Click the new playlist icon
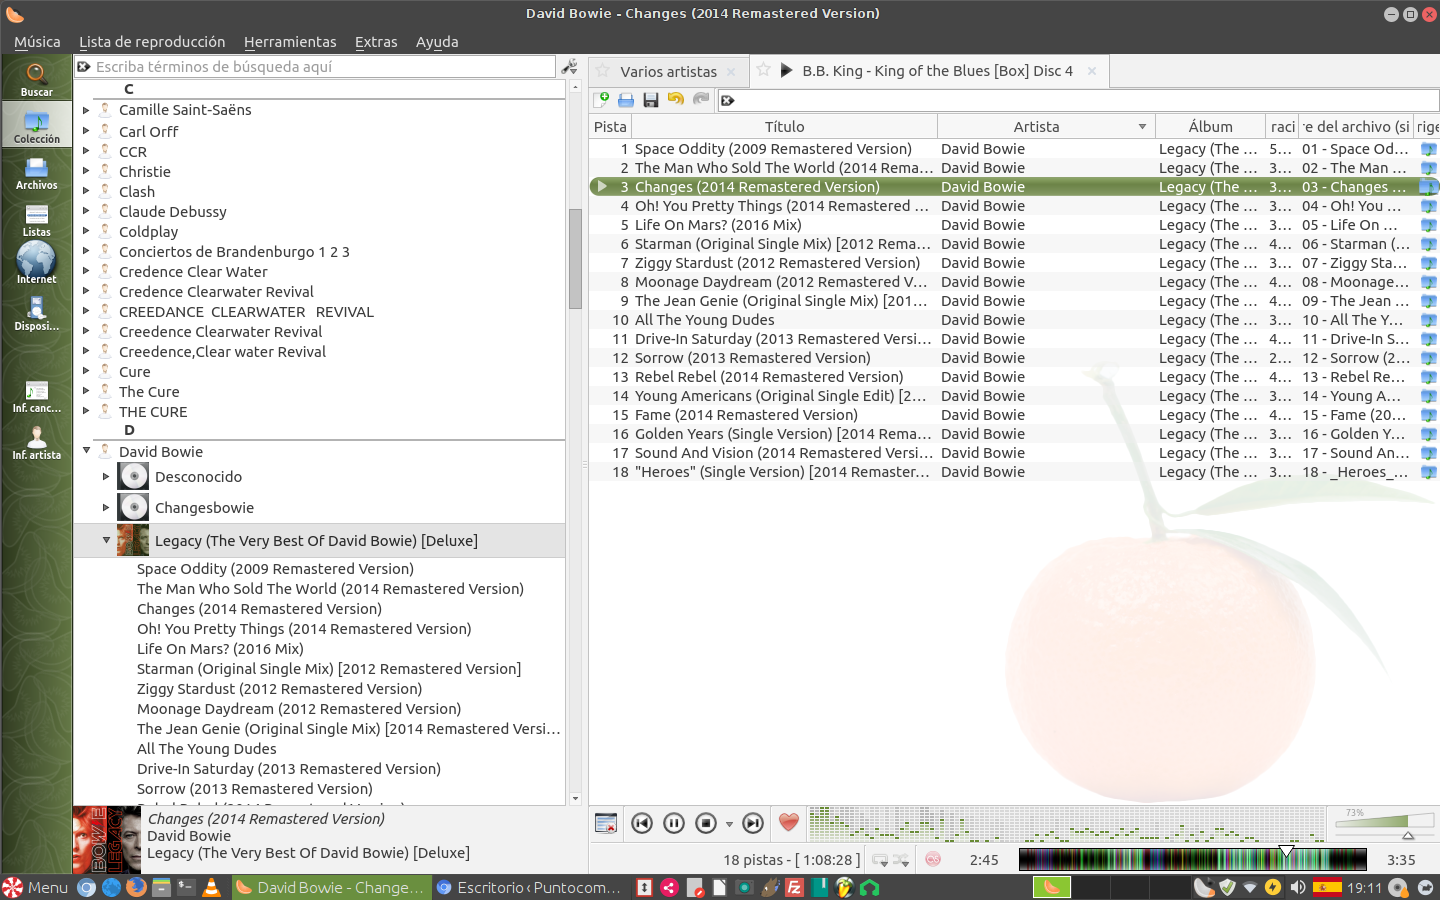 click(602, 100)
